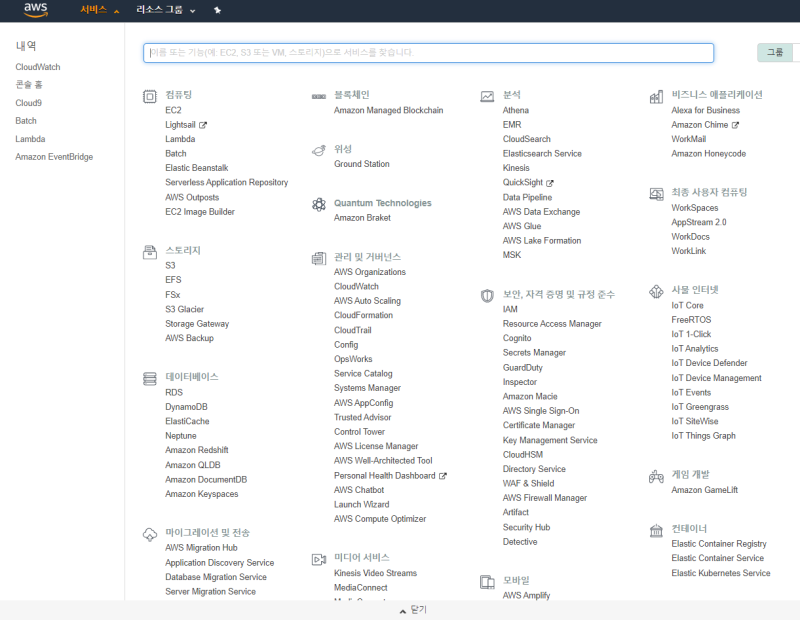Image resolution: width=800 pixels, height=620 pixels.
Task: Click the 분석 chart icon
Action: tap(487, 96)
